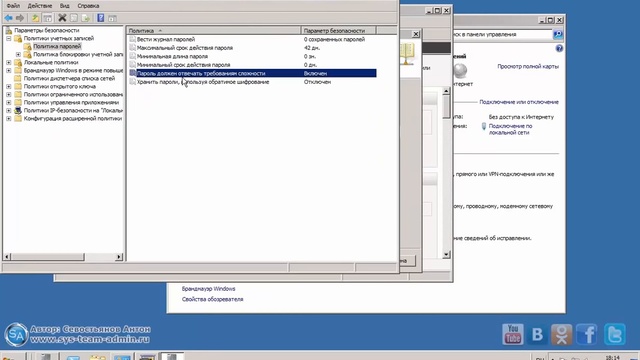
Task: Select Политика блокировки учетной записи item
Action: click(78, 54)
